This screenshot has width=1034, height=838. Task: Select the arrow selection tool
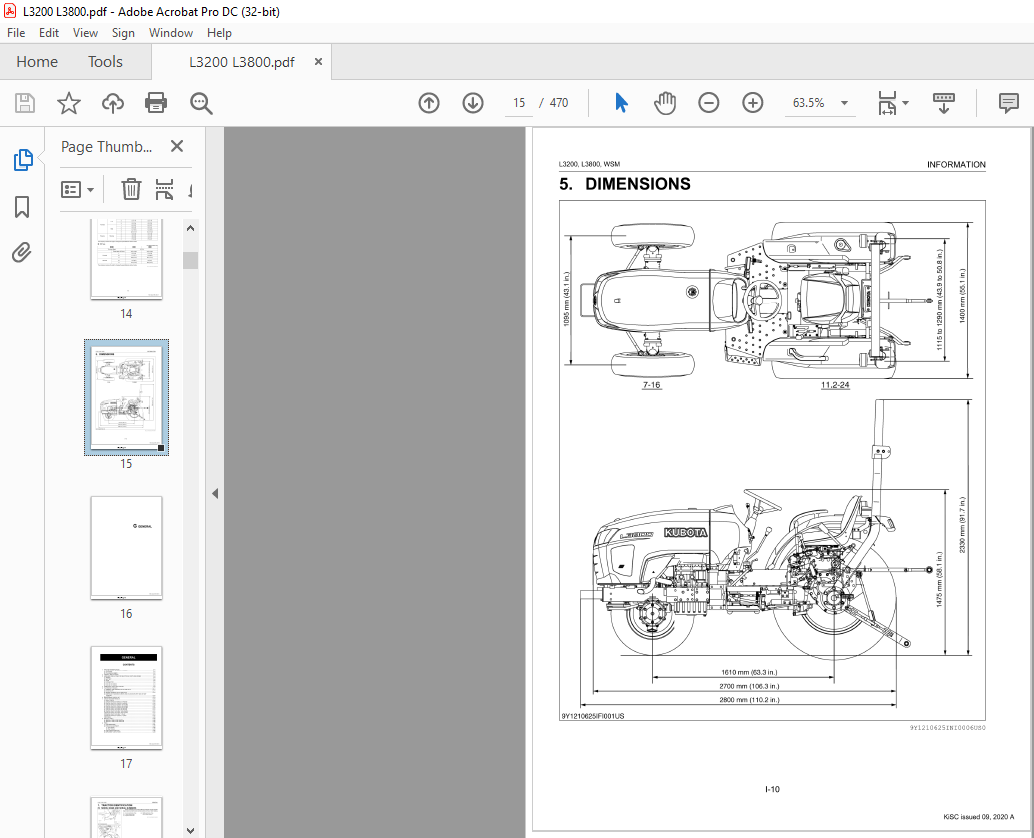[621, 103]
